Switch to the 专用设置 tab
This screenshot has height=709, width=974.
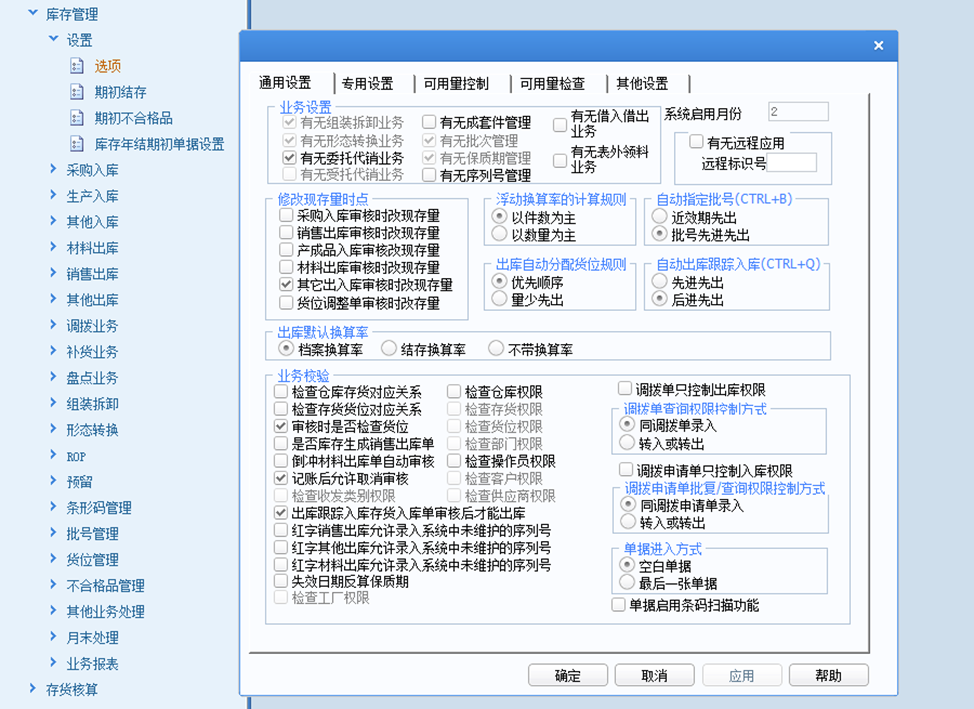point(368,83)
